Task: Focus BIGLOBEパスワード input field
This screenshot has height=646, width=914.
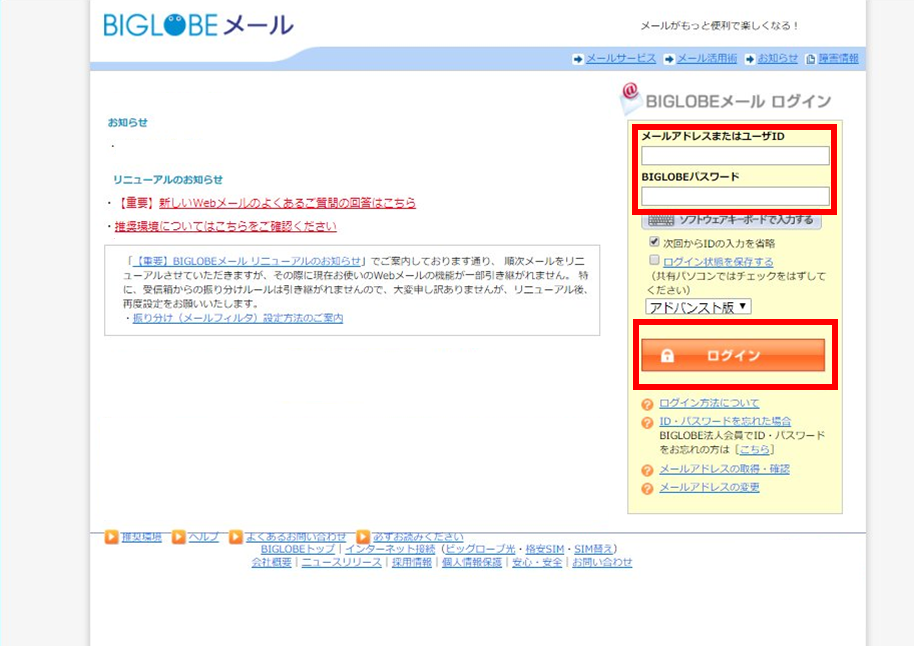Action: 735,196
